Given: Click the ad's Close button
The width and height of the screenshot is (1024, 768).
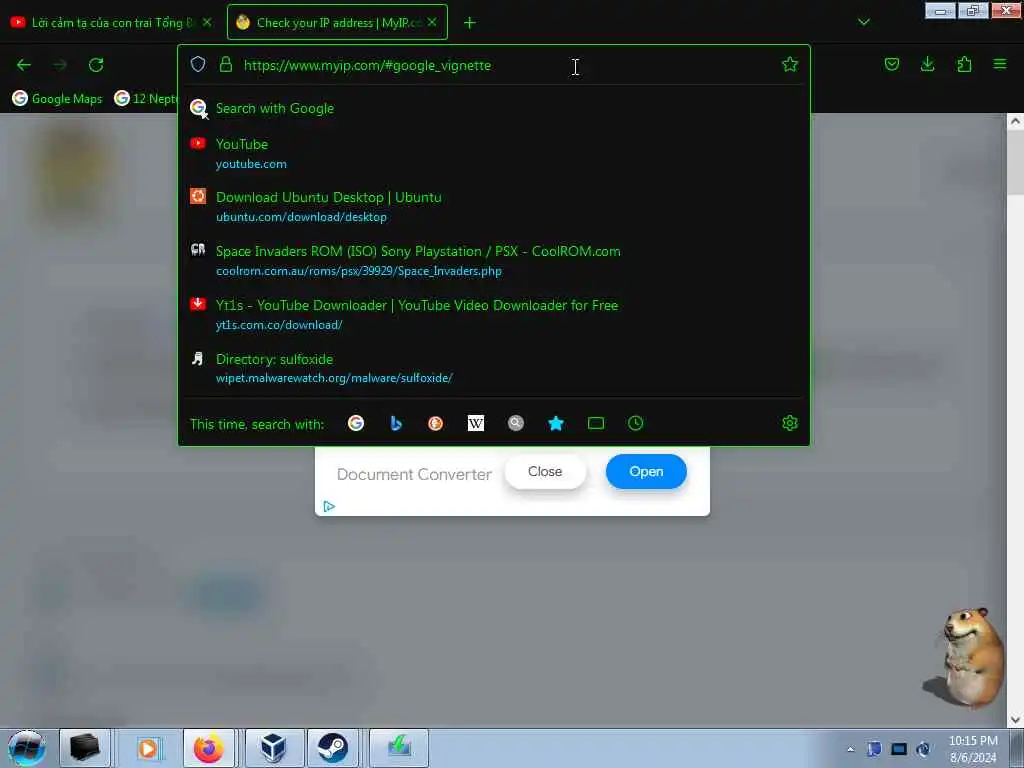Looking at the screenshot, I should (545, 472).
